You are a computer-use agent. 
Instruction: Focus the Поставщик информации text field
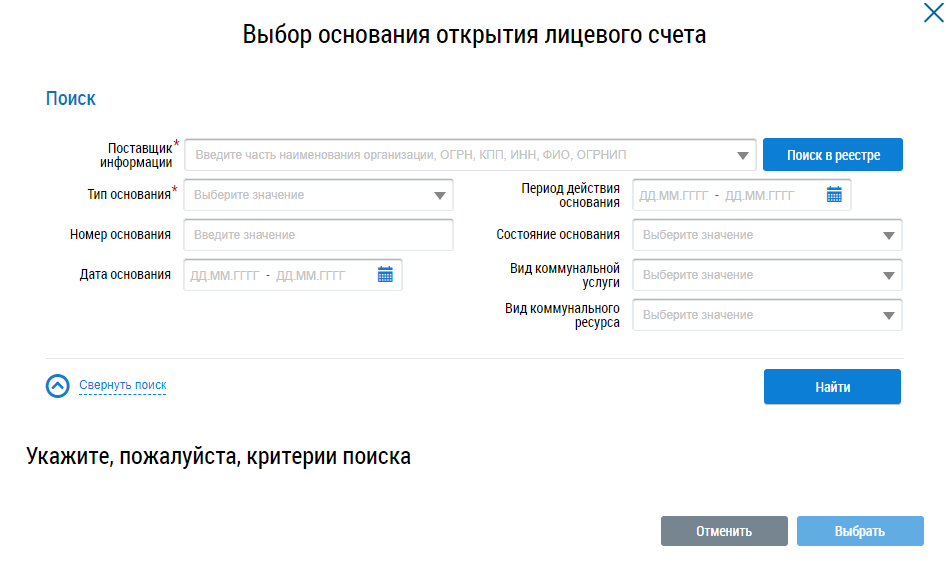click(458, 156)
